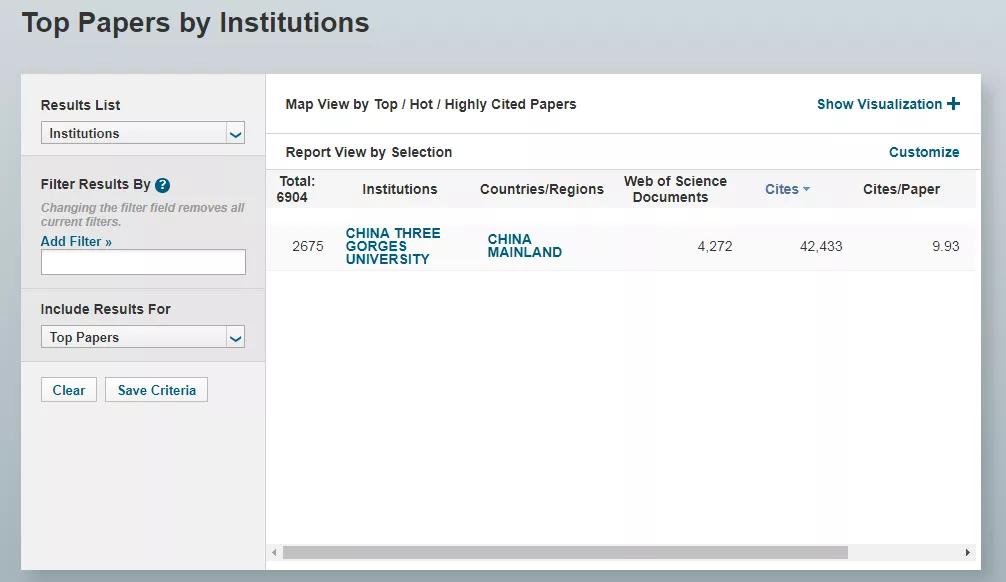Click the horizontal scrollbar thumb
The width and height of the screenshot is (1006, 582).
(565, 553)
